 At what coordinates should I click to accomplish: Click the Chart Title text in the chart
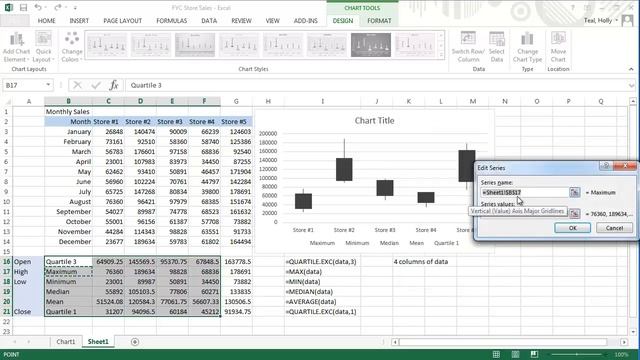[374, 120]
